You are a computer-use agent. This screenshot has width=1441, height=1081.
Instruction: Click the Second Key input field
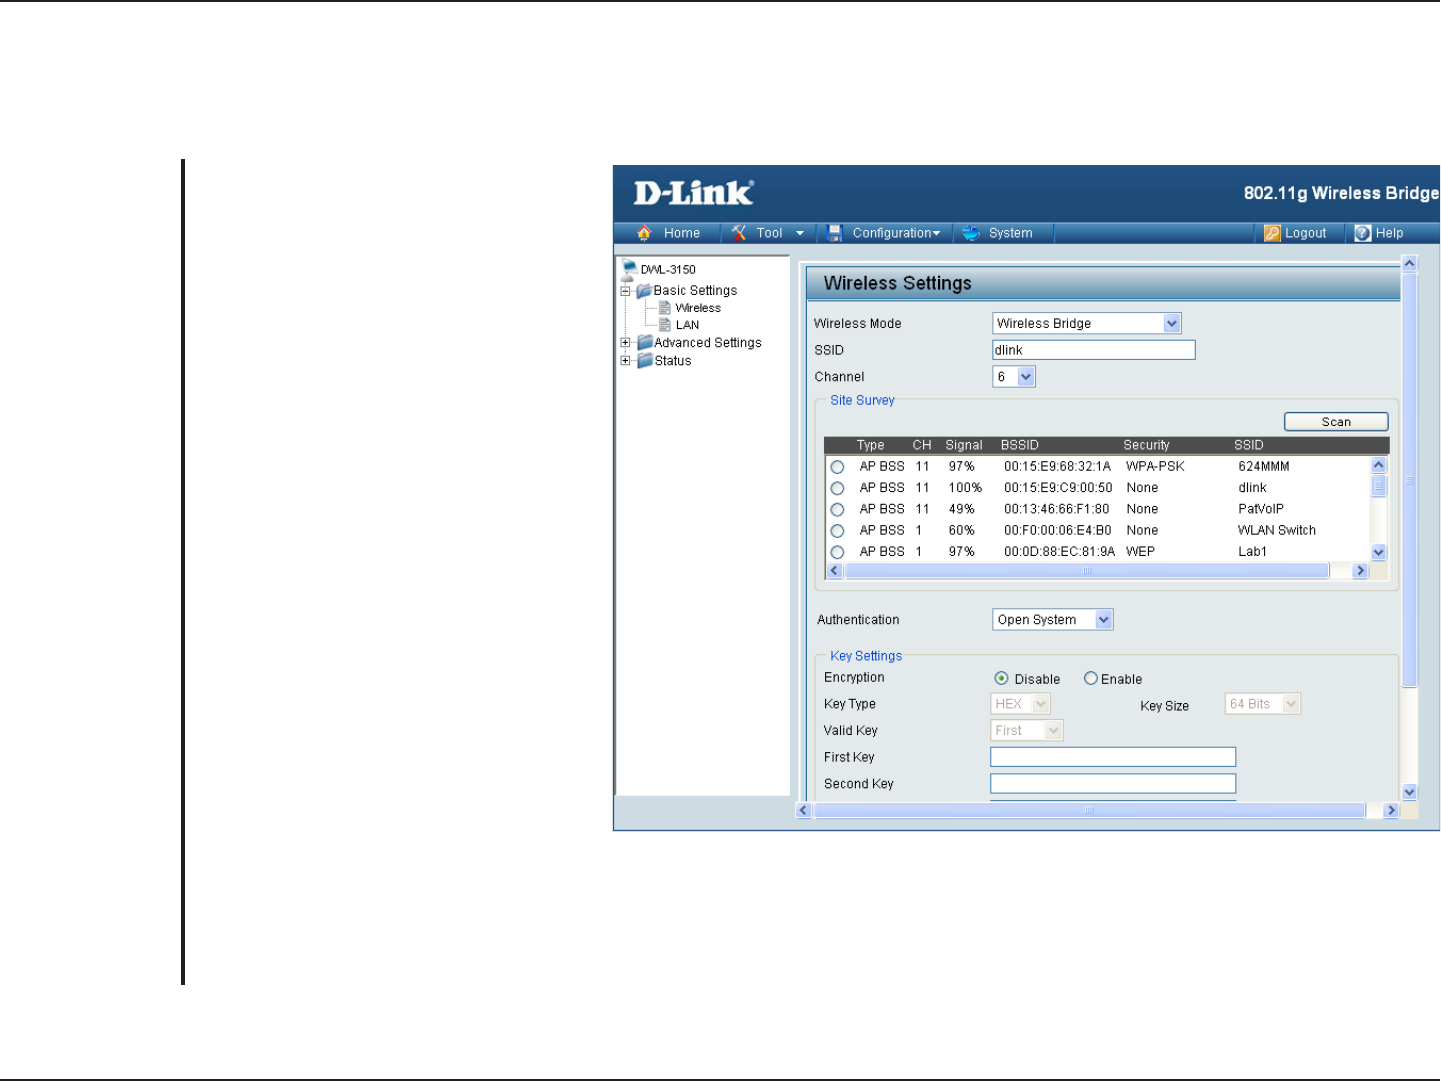1113,784
